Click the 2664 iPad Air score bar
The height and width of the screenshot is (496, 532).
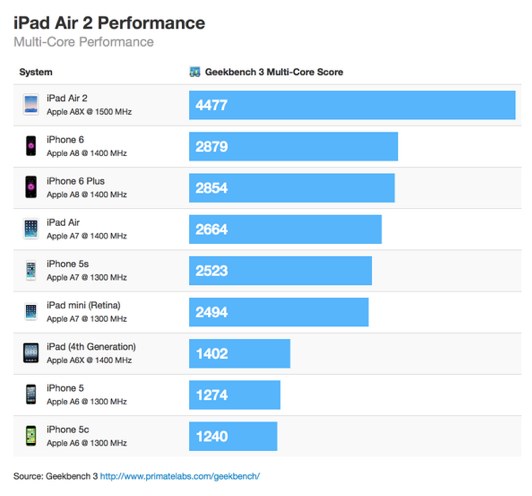click(285, 229)
